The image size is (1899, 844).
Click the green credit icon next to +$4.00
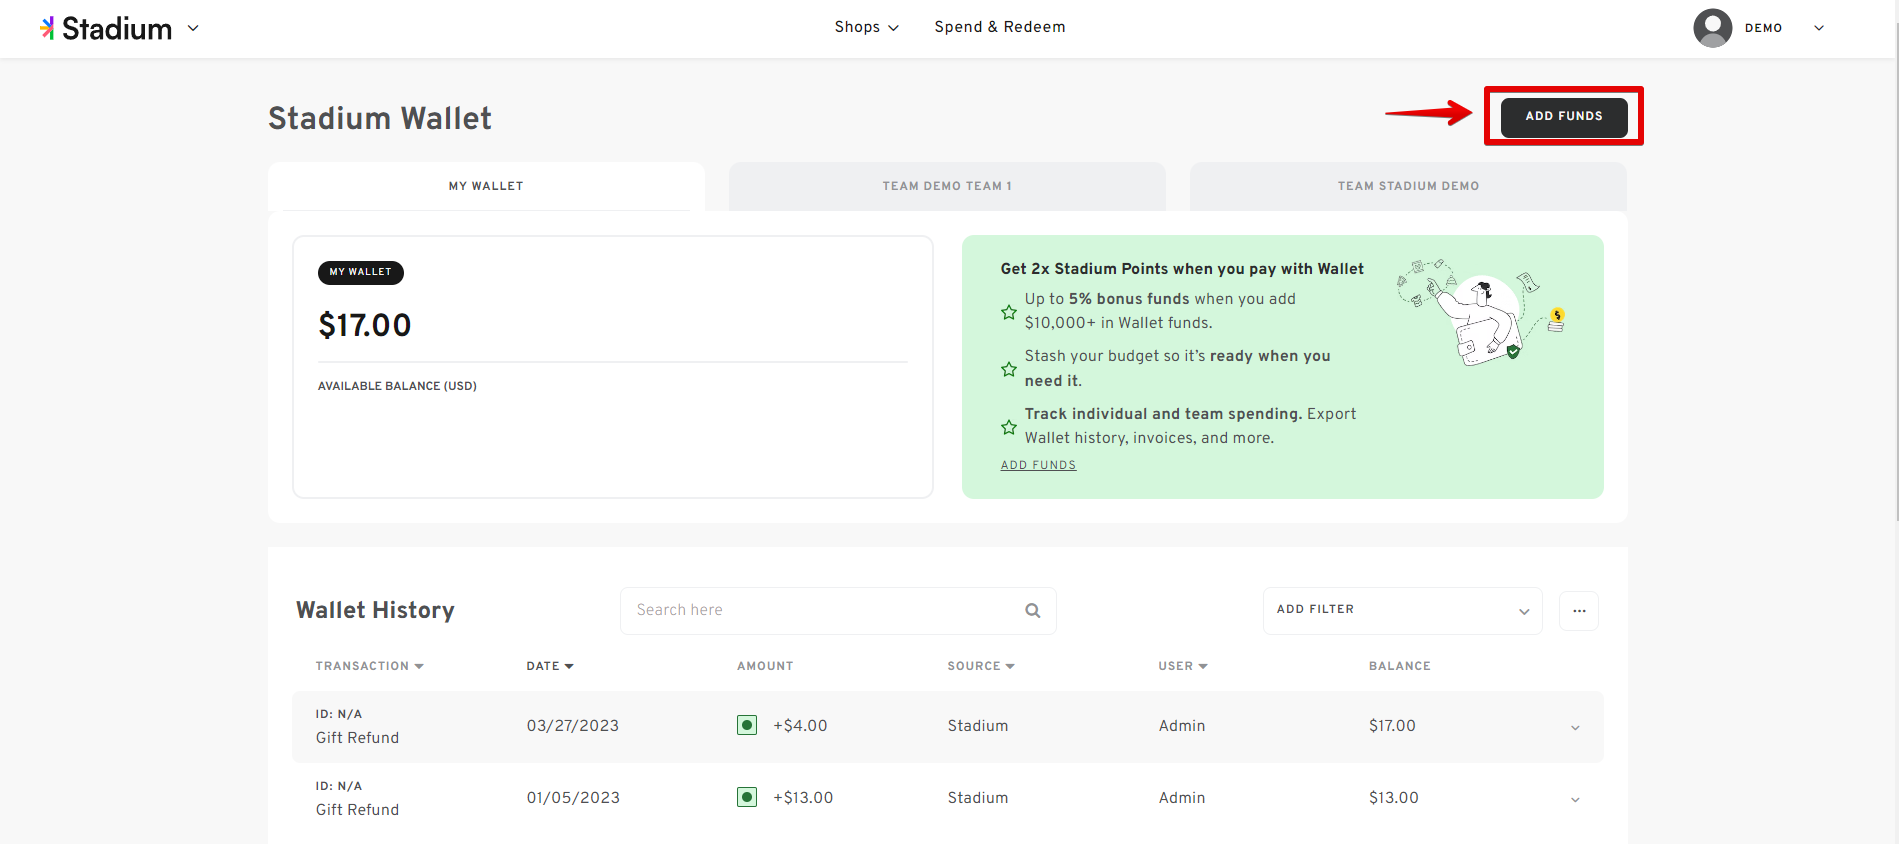coord(747,725)
